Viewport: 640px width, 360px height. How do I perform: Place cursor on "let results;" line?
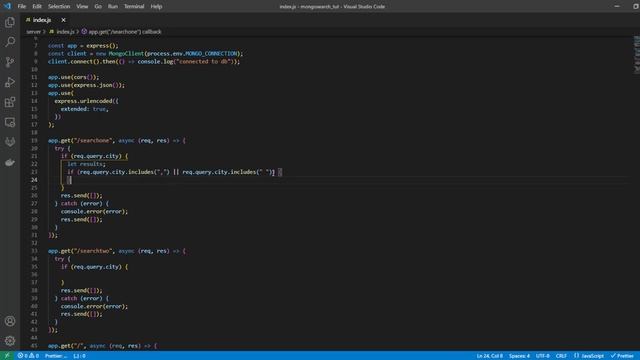click(x=86, y=164)
